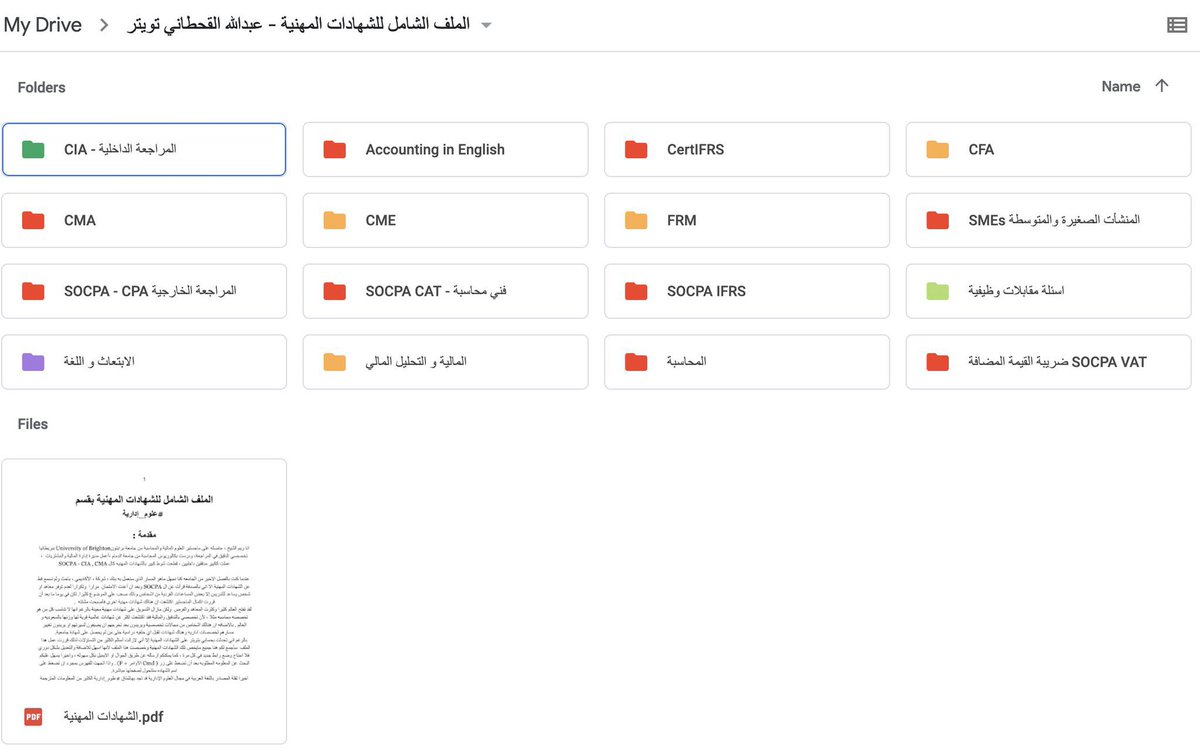Open current folder name in breadcrumb
Image resolution: width=1200 pixels, height=749 pixels.
[297, 25]
